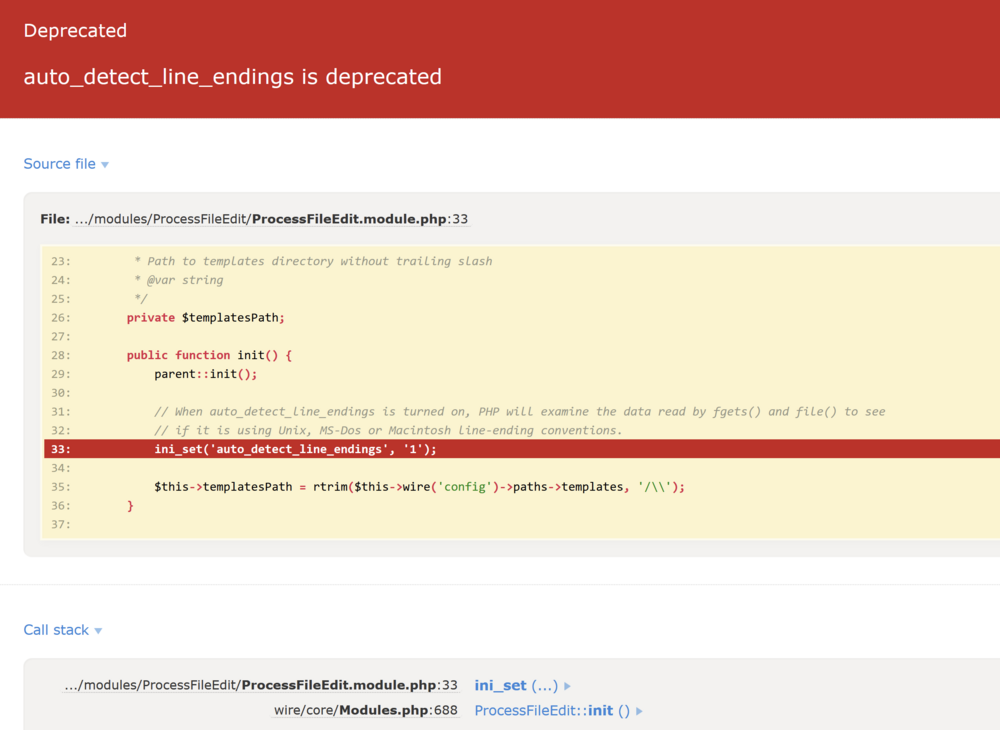This screenshot has width=1000, height=730.
Task: Click the Deprecated error type label
Action: coord(75,31)
